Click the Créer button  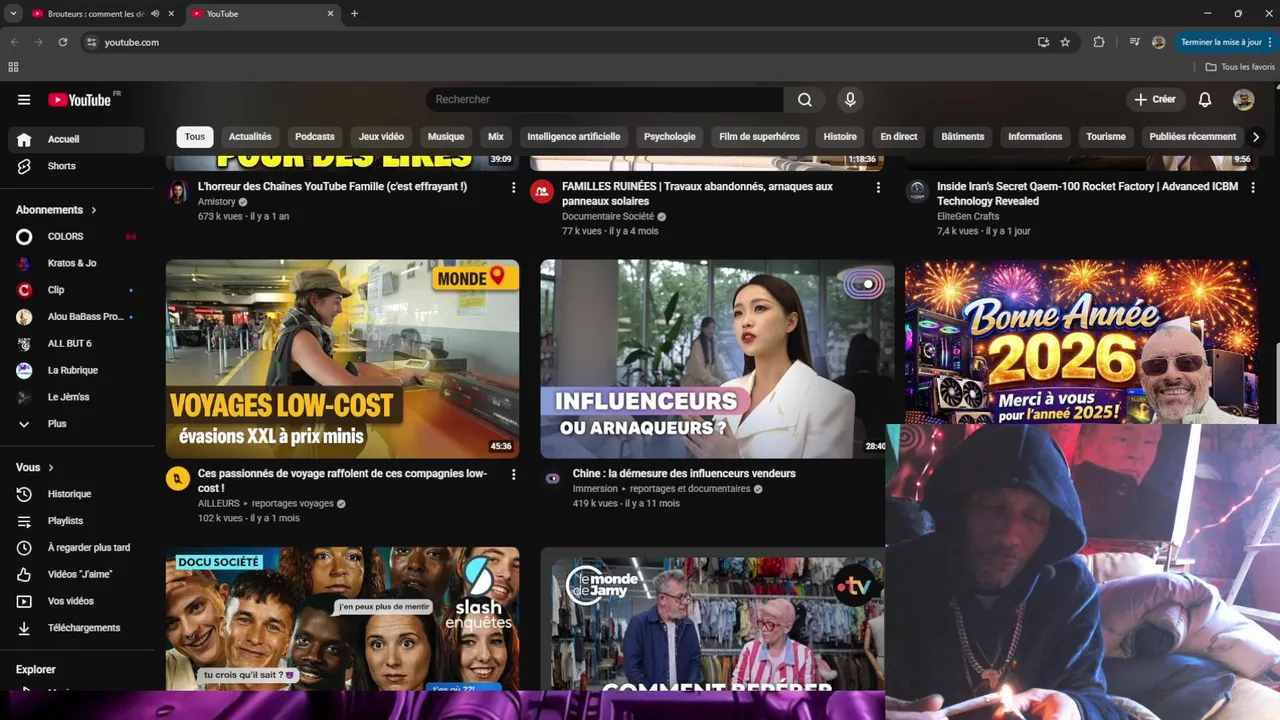[1155, 99]
